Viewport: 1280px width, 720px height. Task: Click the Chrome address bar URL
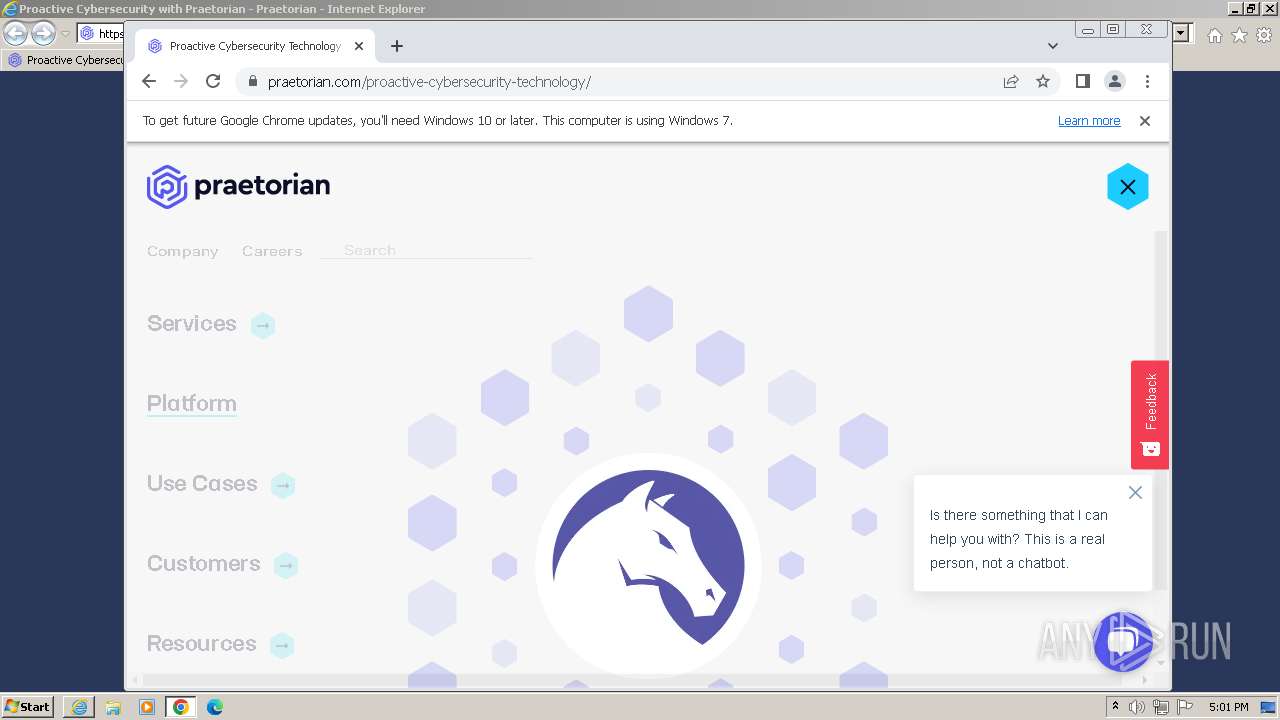point(429,82)
